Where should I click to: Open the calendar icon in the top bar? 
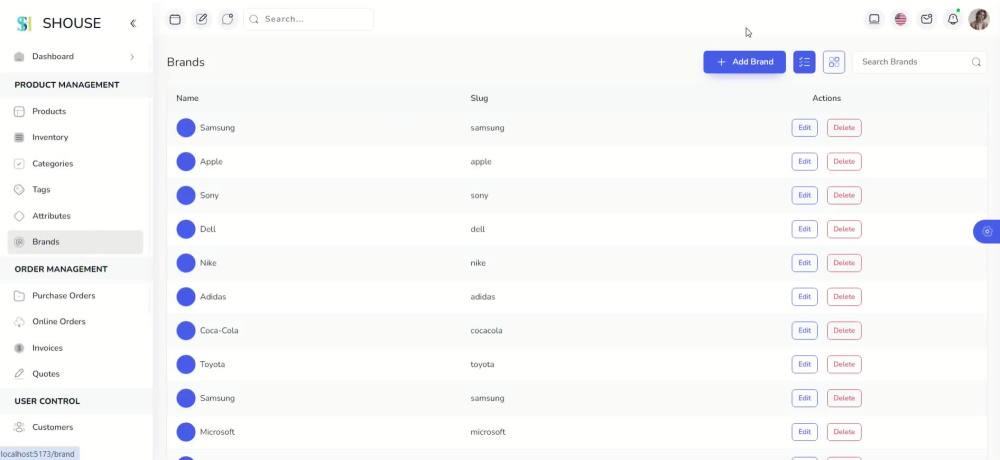[175, 19]
